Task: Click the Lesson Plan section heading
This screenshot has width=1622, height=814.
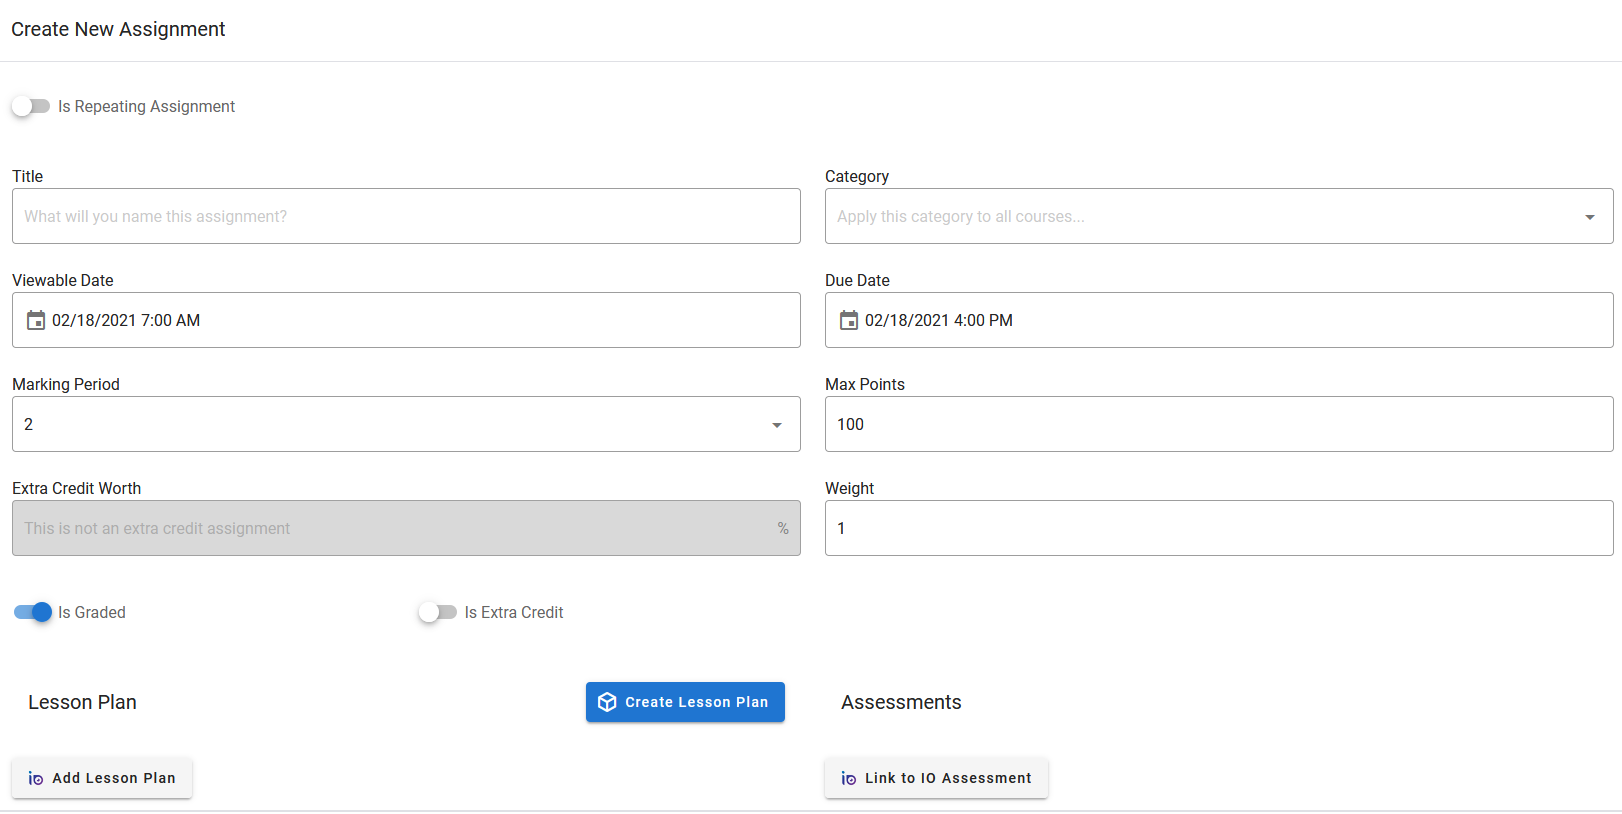Action: coord(82,702)
